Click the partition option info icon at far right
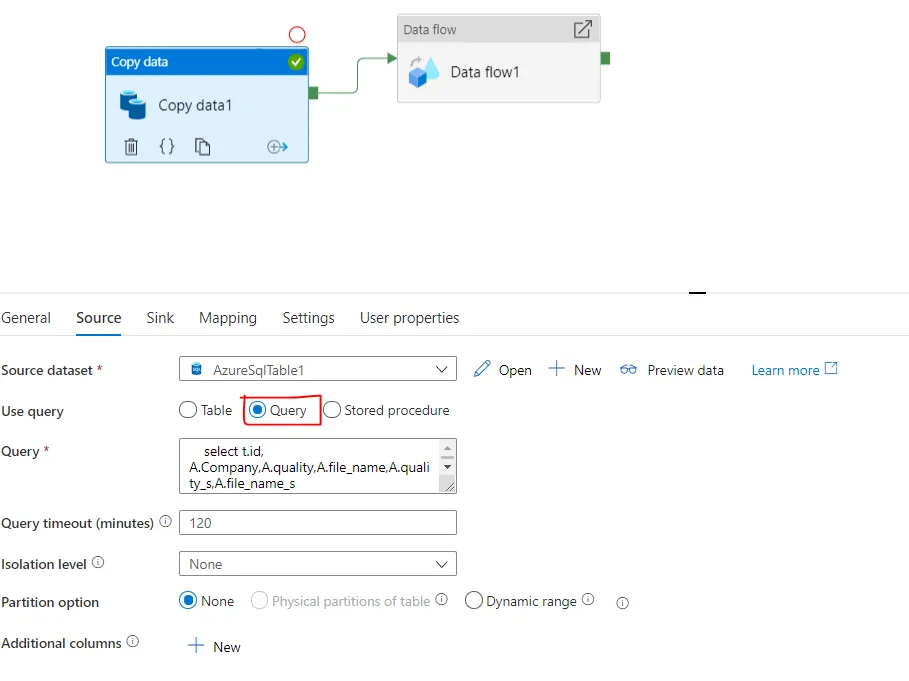This screenshot has height=681, width=909. (x=623, y=603)
